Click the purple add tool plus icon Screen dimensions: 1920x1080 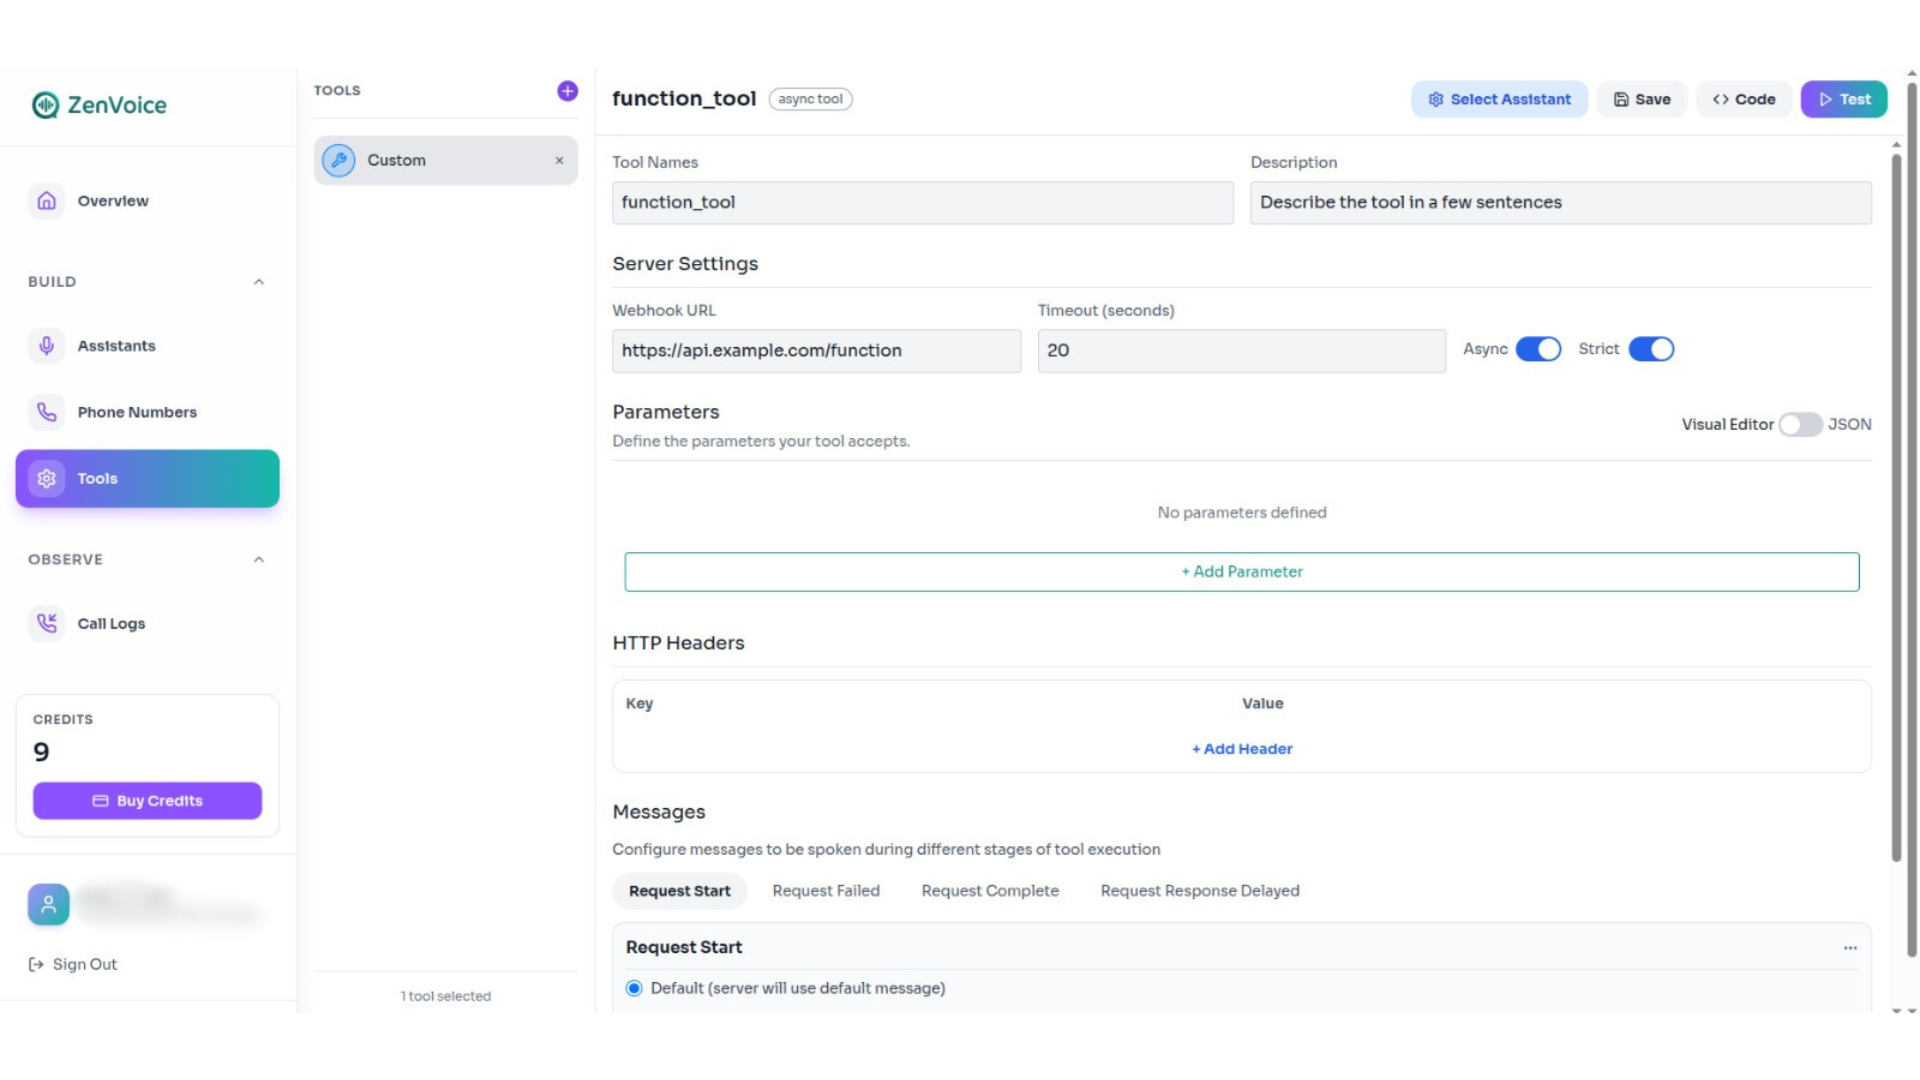[x=567, y=91]
